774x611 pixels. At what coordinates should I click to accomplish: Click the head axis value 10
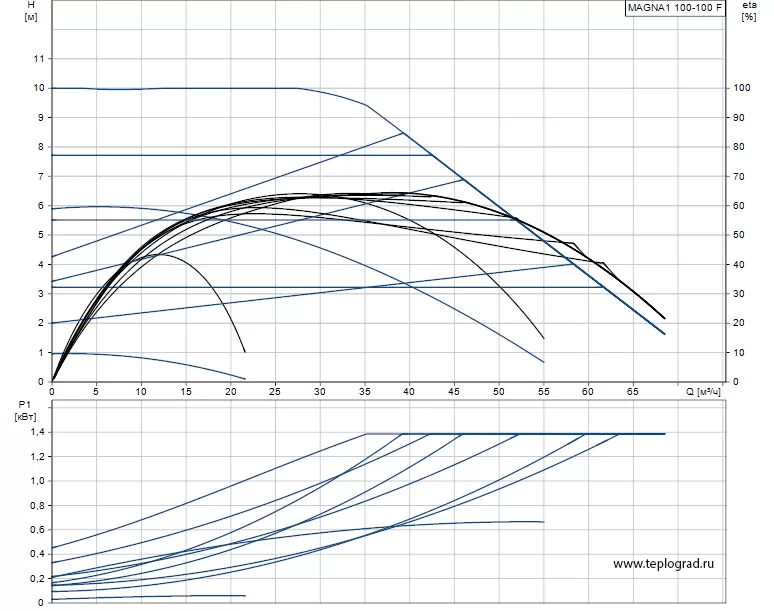(39, 88)
